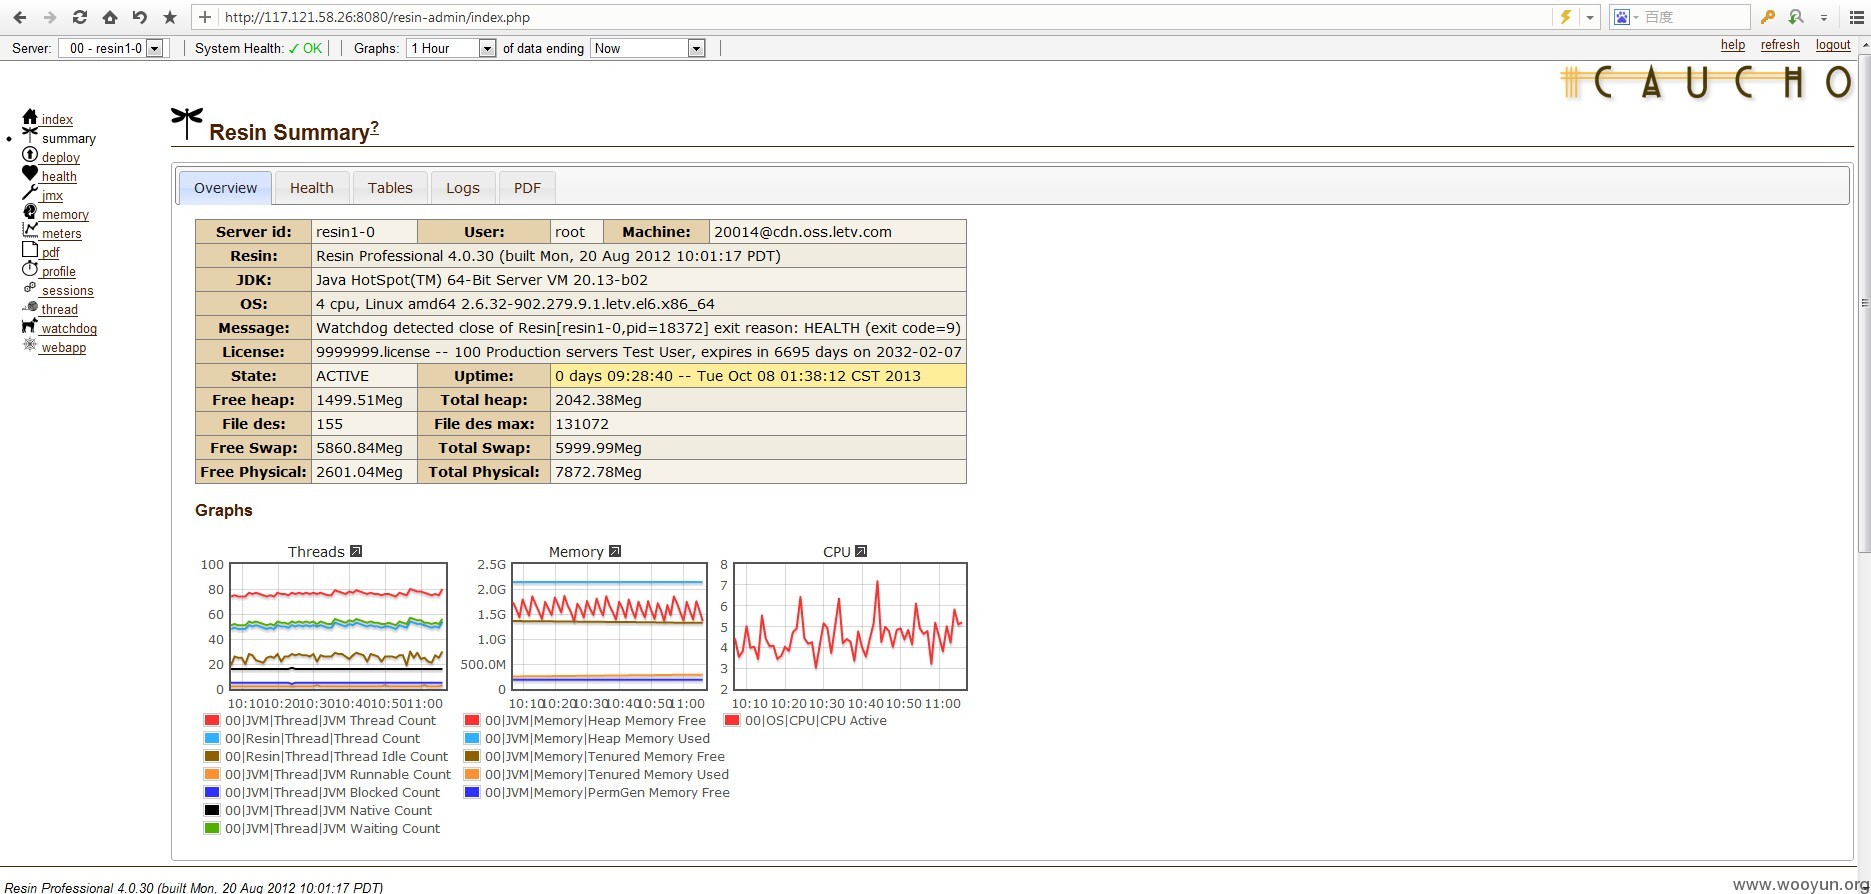The width and height of the screenshot is (1871, 894).
Task: Click the profile stopwatch icon
Action: 30,269
